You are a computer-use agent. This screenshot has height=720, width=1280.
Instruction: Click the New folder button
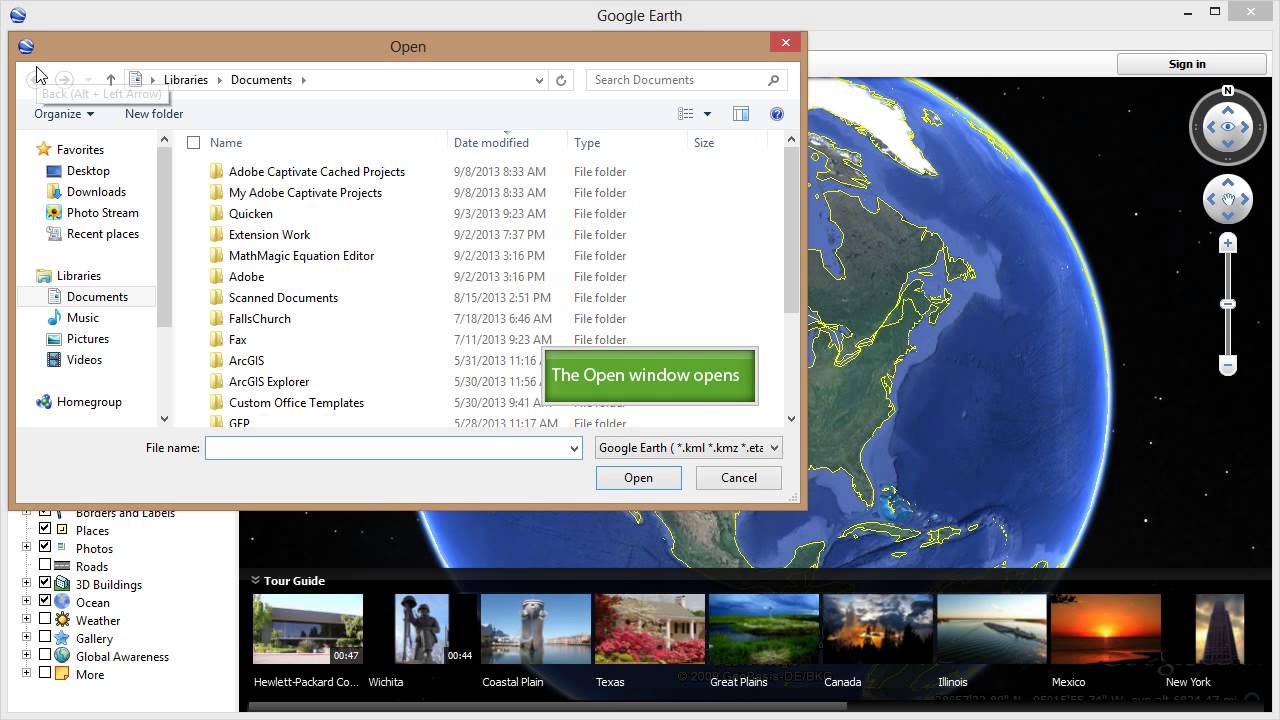coord(154,114)
